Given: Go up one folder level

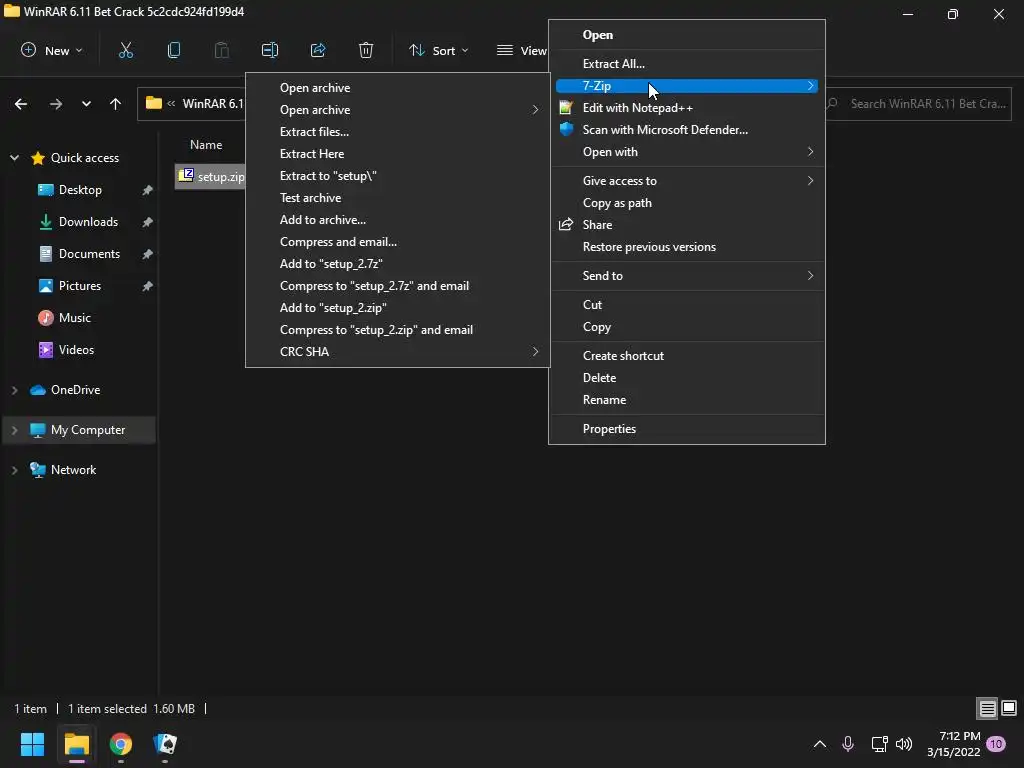Looking at the screenshot, I should 116,104.
